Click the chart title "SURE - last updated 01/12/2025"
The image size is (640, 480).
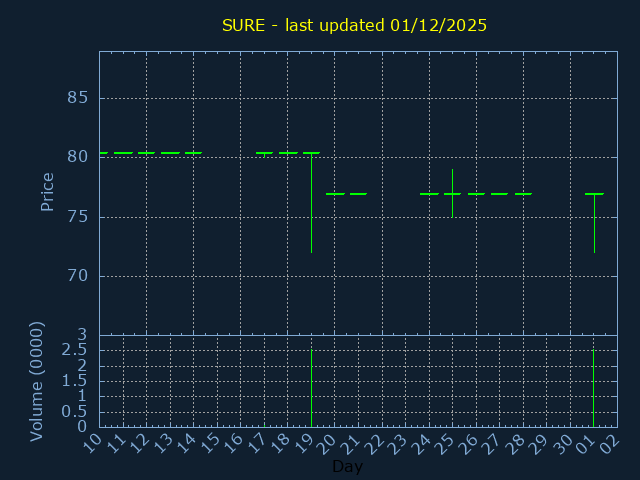coord(354,25)
